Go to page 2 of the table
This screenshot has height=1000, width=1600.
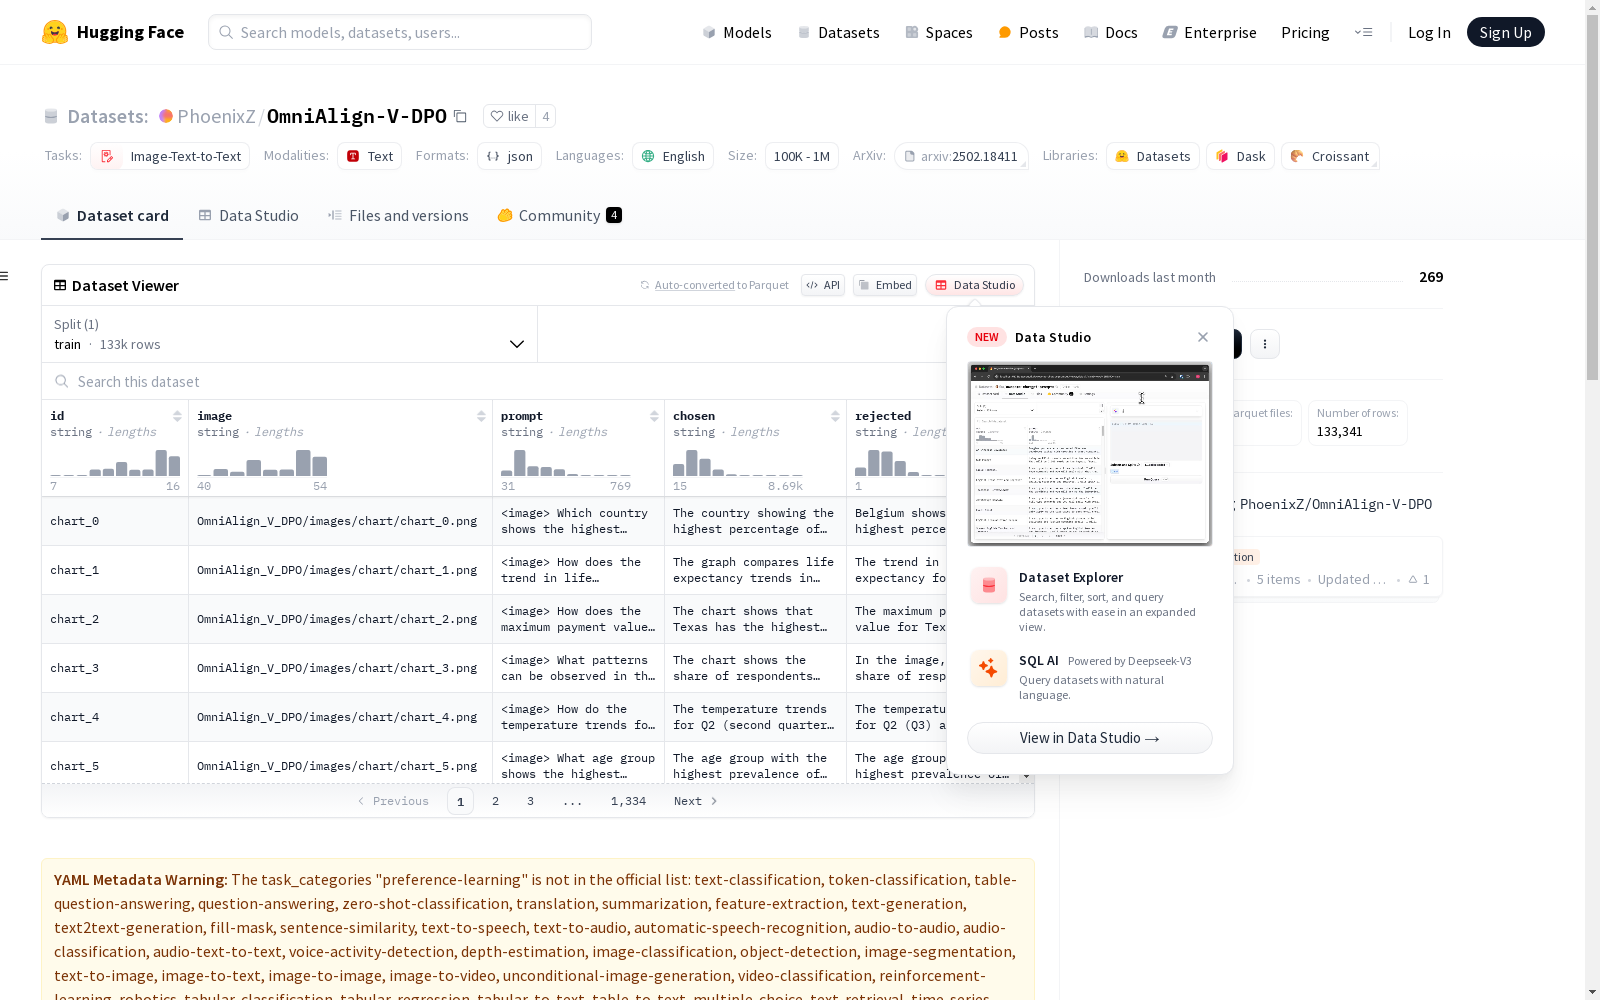click(495, 801)
